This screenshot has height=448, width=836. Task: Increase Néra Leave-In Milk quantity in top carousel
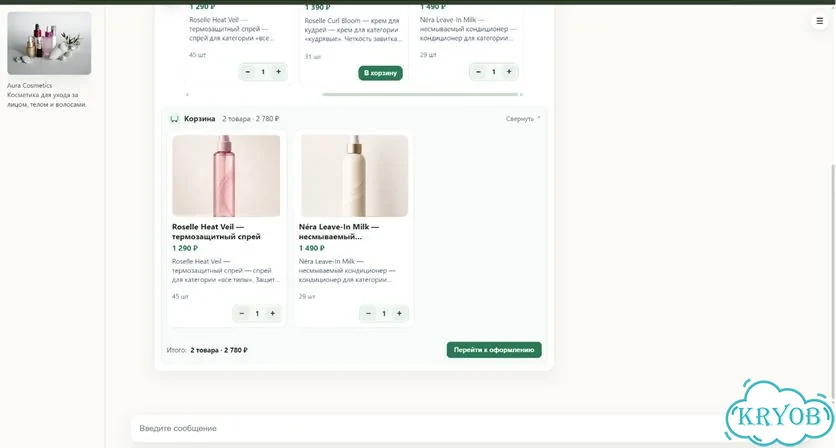click(x=509, y=71)
